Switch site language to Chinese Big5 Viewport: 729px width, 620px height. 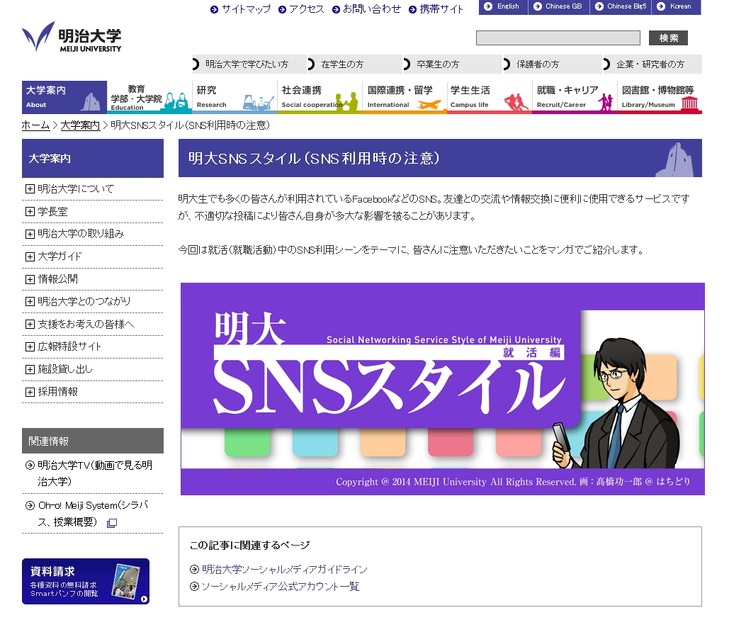[x=621, y=7]
